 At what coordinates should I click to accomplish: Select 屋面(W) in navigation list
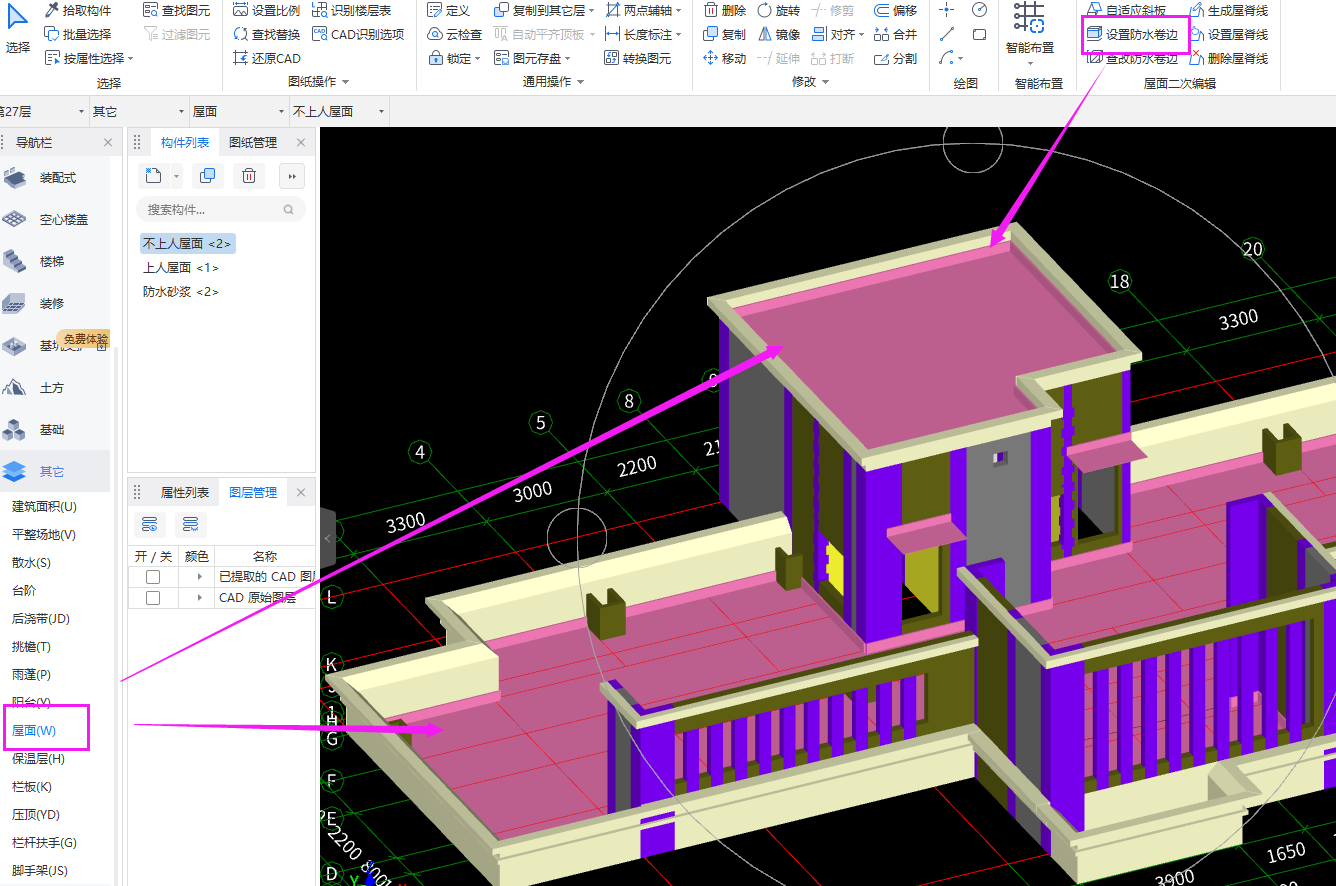point(34,730)
